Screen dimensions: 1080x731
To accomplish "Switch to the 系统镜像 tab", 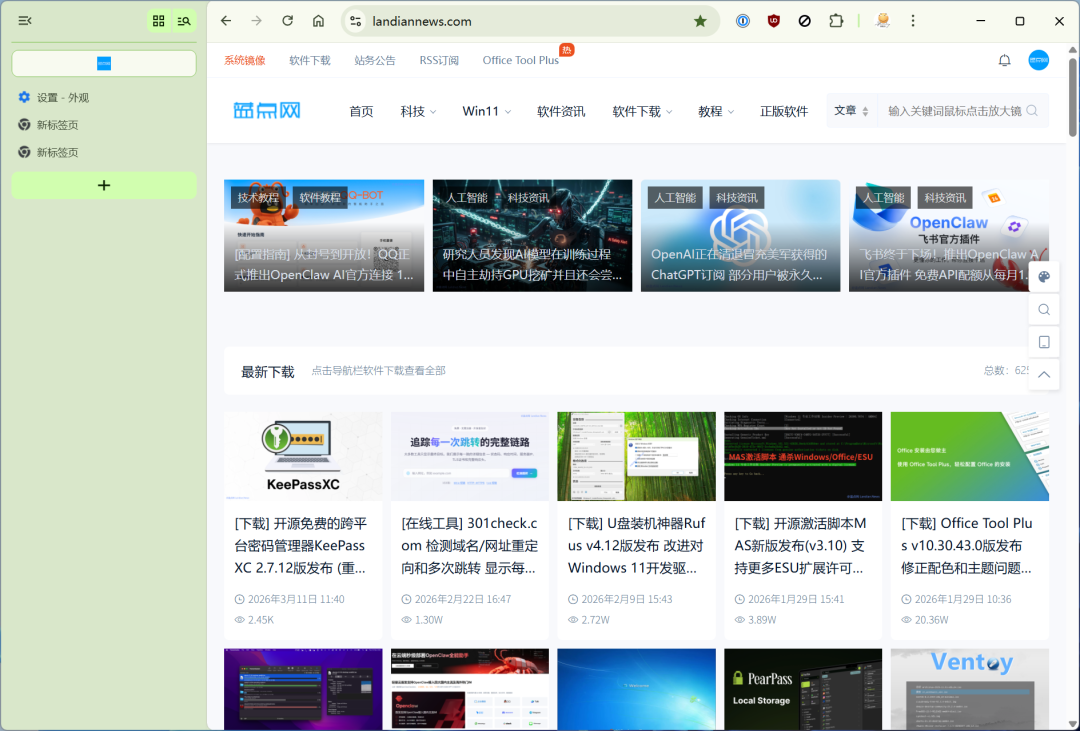I will (x=245, y=60).
